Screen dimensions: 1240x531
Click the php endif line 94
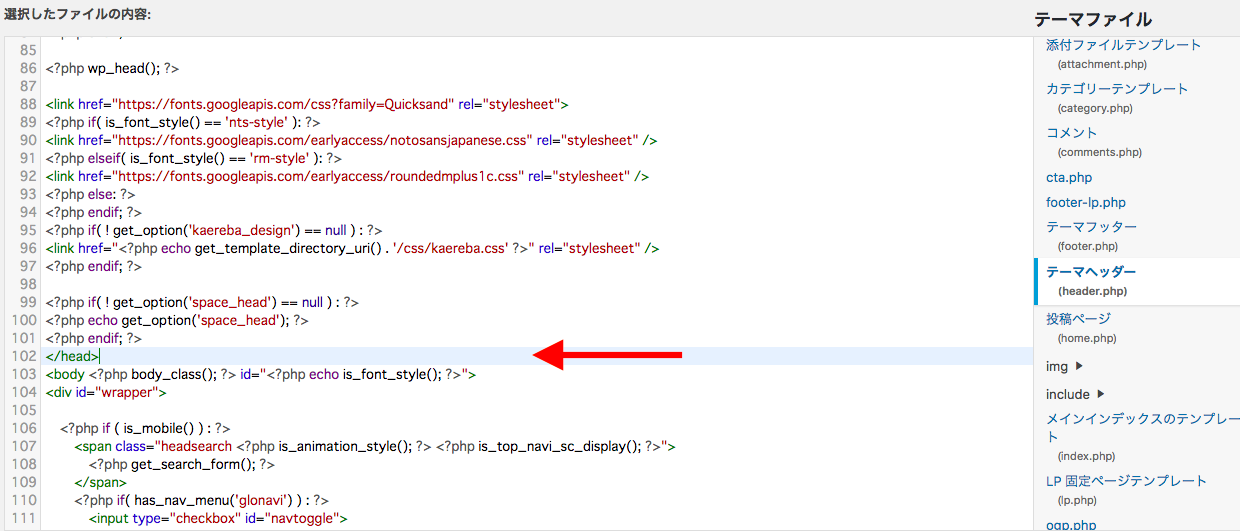tap(93, 212)
